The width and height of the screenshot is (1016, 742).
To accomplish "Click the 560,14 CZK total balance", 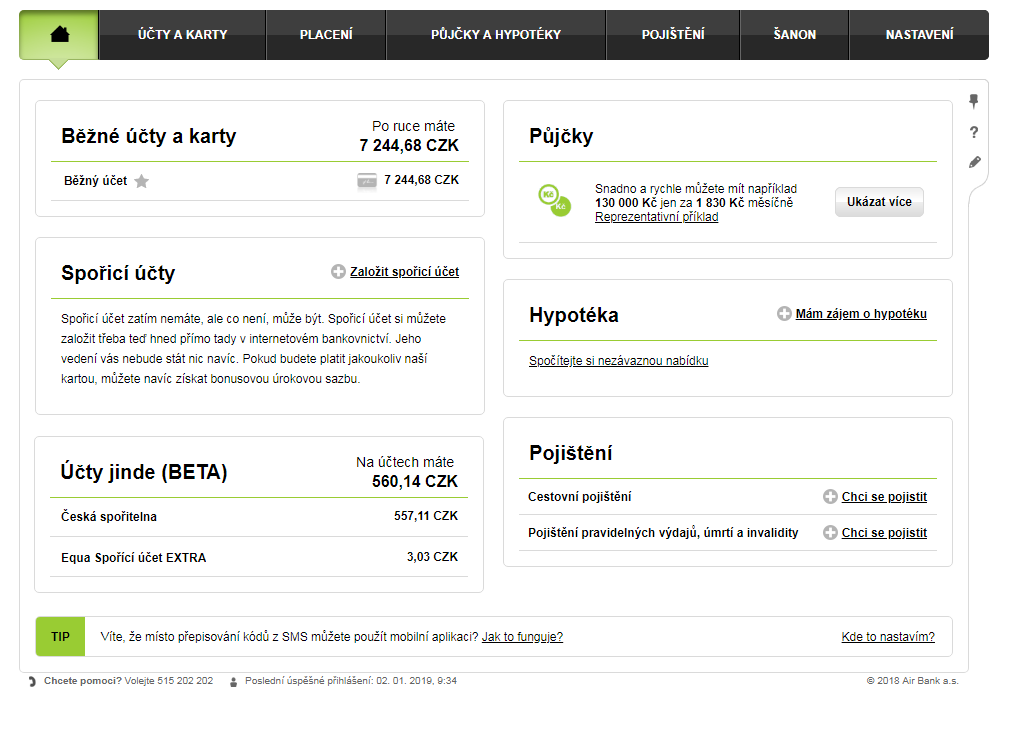I will [415, 481].
